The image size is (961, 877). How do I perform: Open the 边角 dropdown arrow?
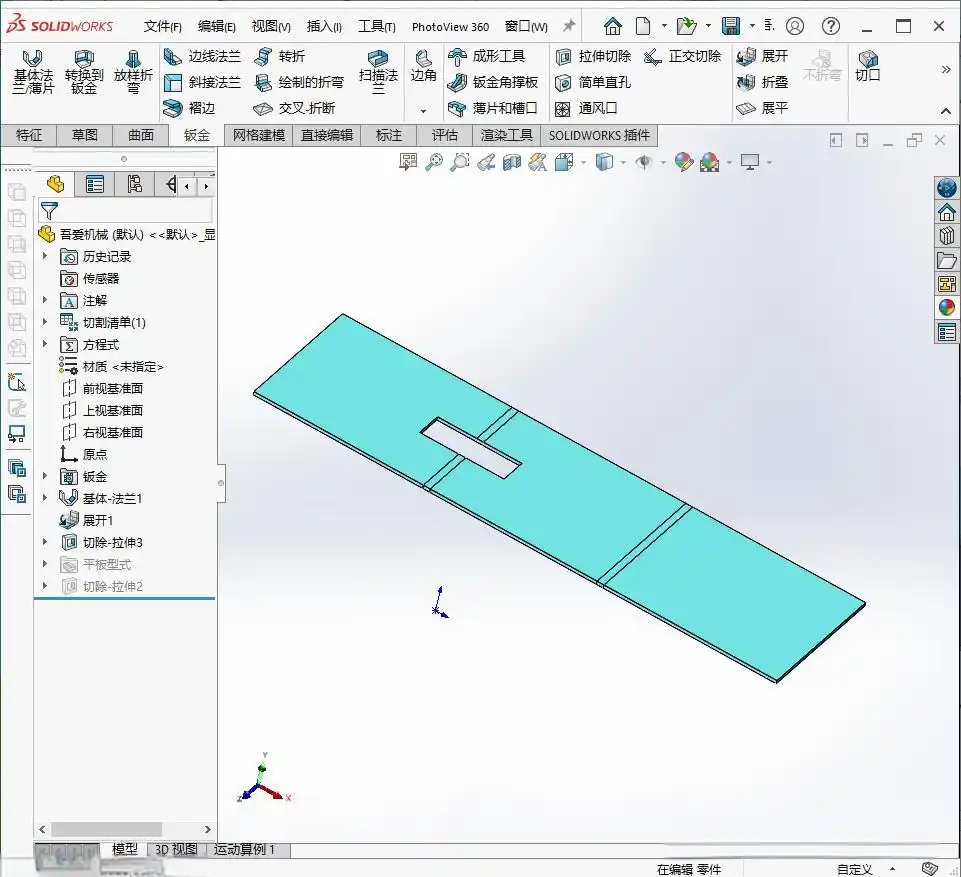(x=423, y=111)
